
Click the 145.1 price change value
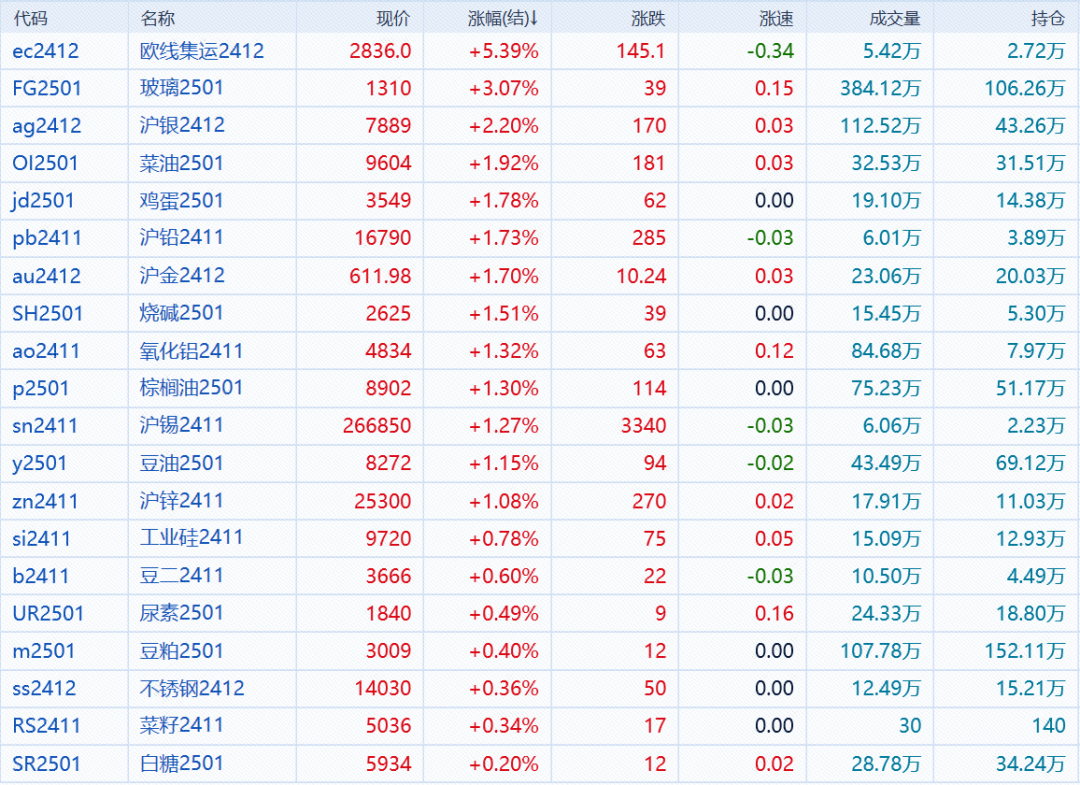click(x=641, y=51)
